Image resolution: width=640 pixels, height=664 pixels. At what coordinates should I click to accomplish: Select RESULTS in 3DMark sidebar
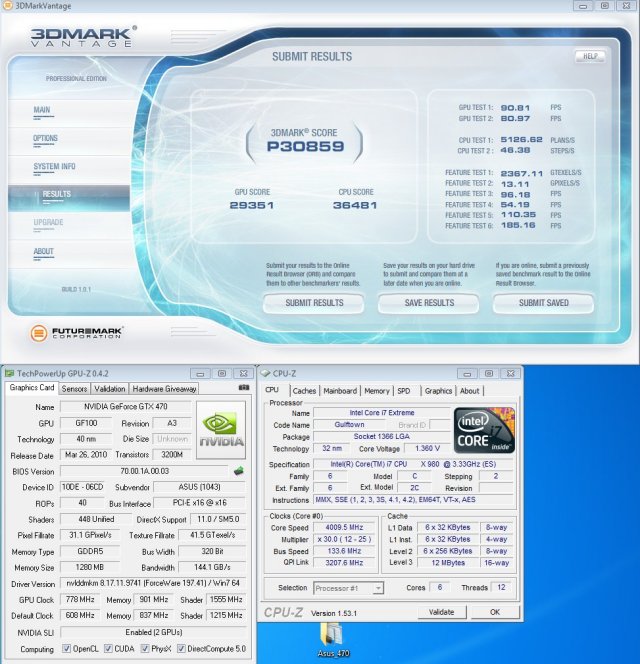tap(56, 194)
